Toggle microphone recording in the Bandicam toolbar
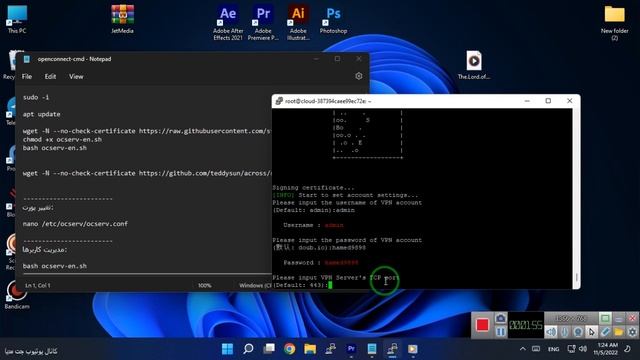The height and width of the screenshot is (360, 640). click(x=564, y=332)
